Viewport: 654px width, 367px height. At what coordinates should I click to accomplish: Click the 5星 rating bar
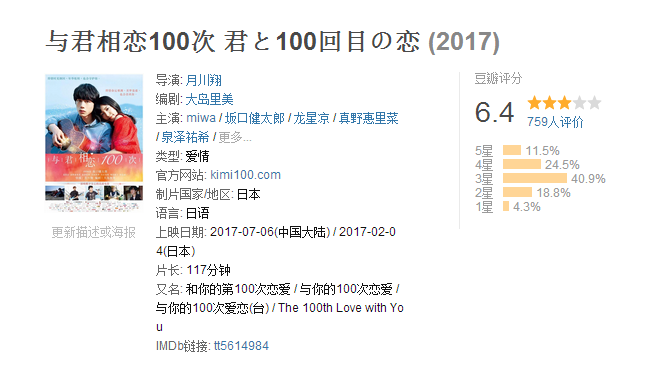point(512,150)
